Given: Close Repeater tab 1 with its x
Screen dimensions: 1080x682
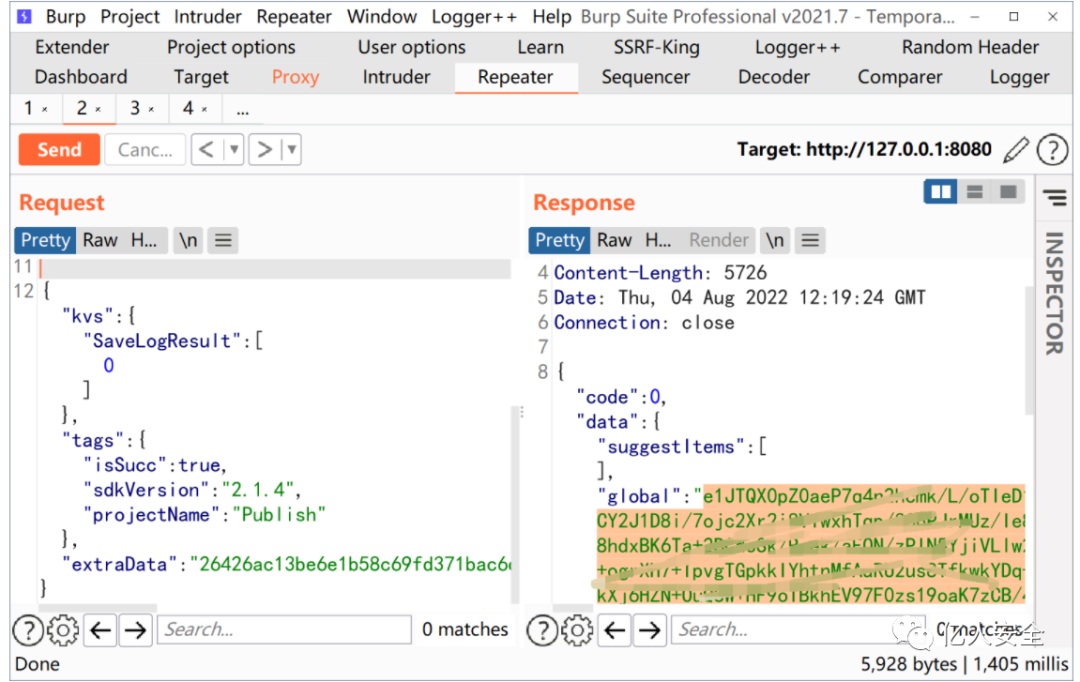Looking at the screenshot, I should pos(45,110).
